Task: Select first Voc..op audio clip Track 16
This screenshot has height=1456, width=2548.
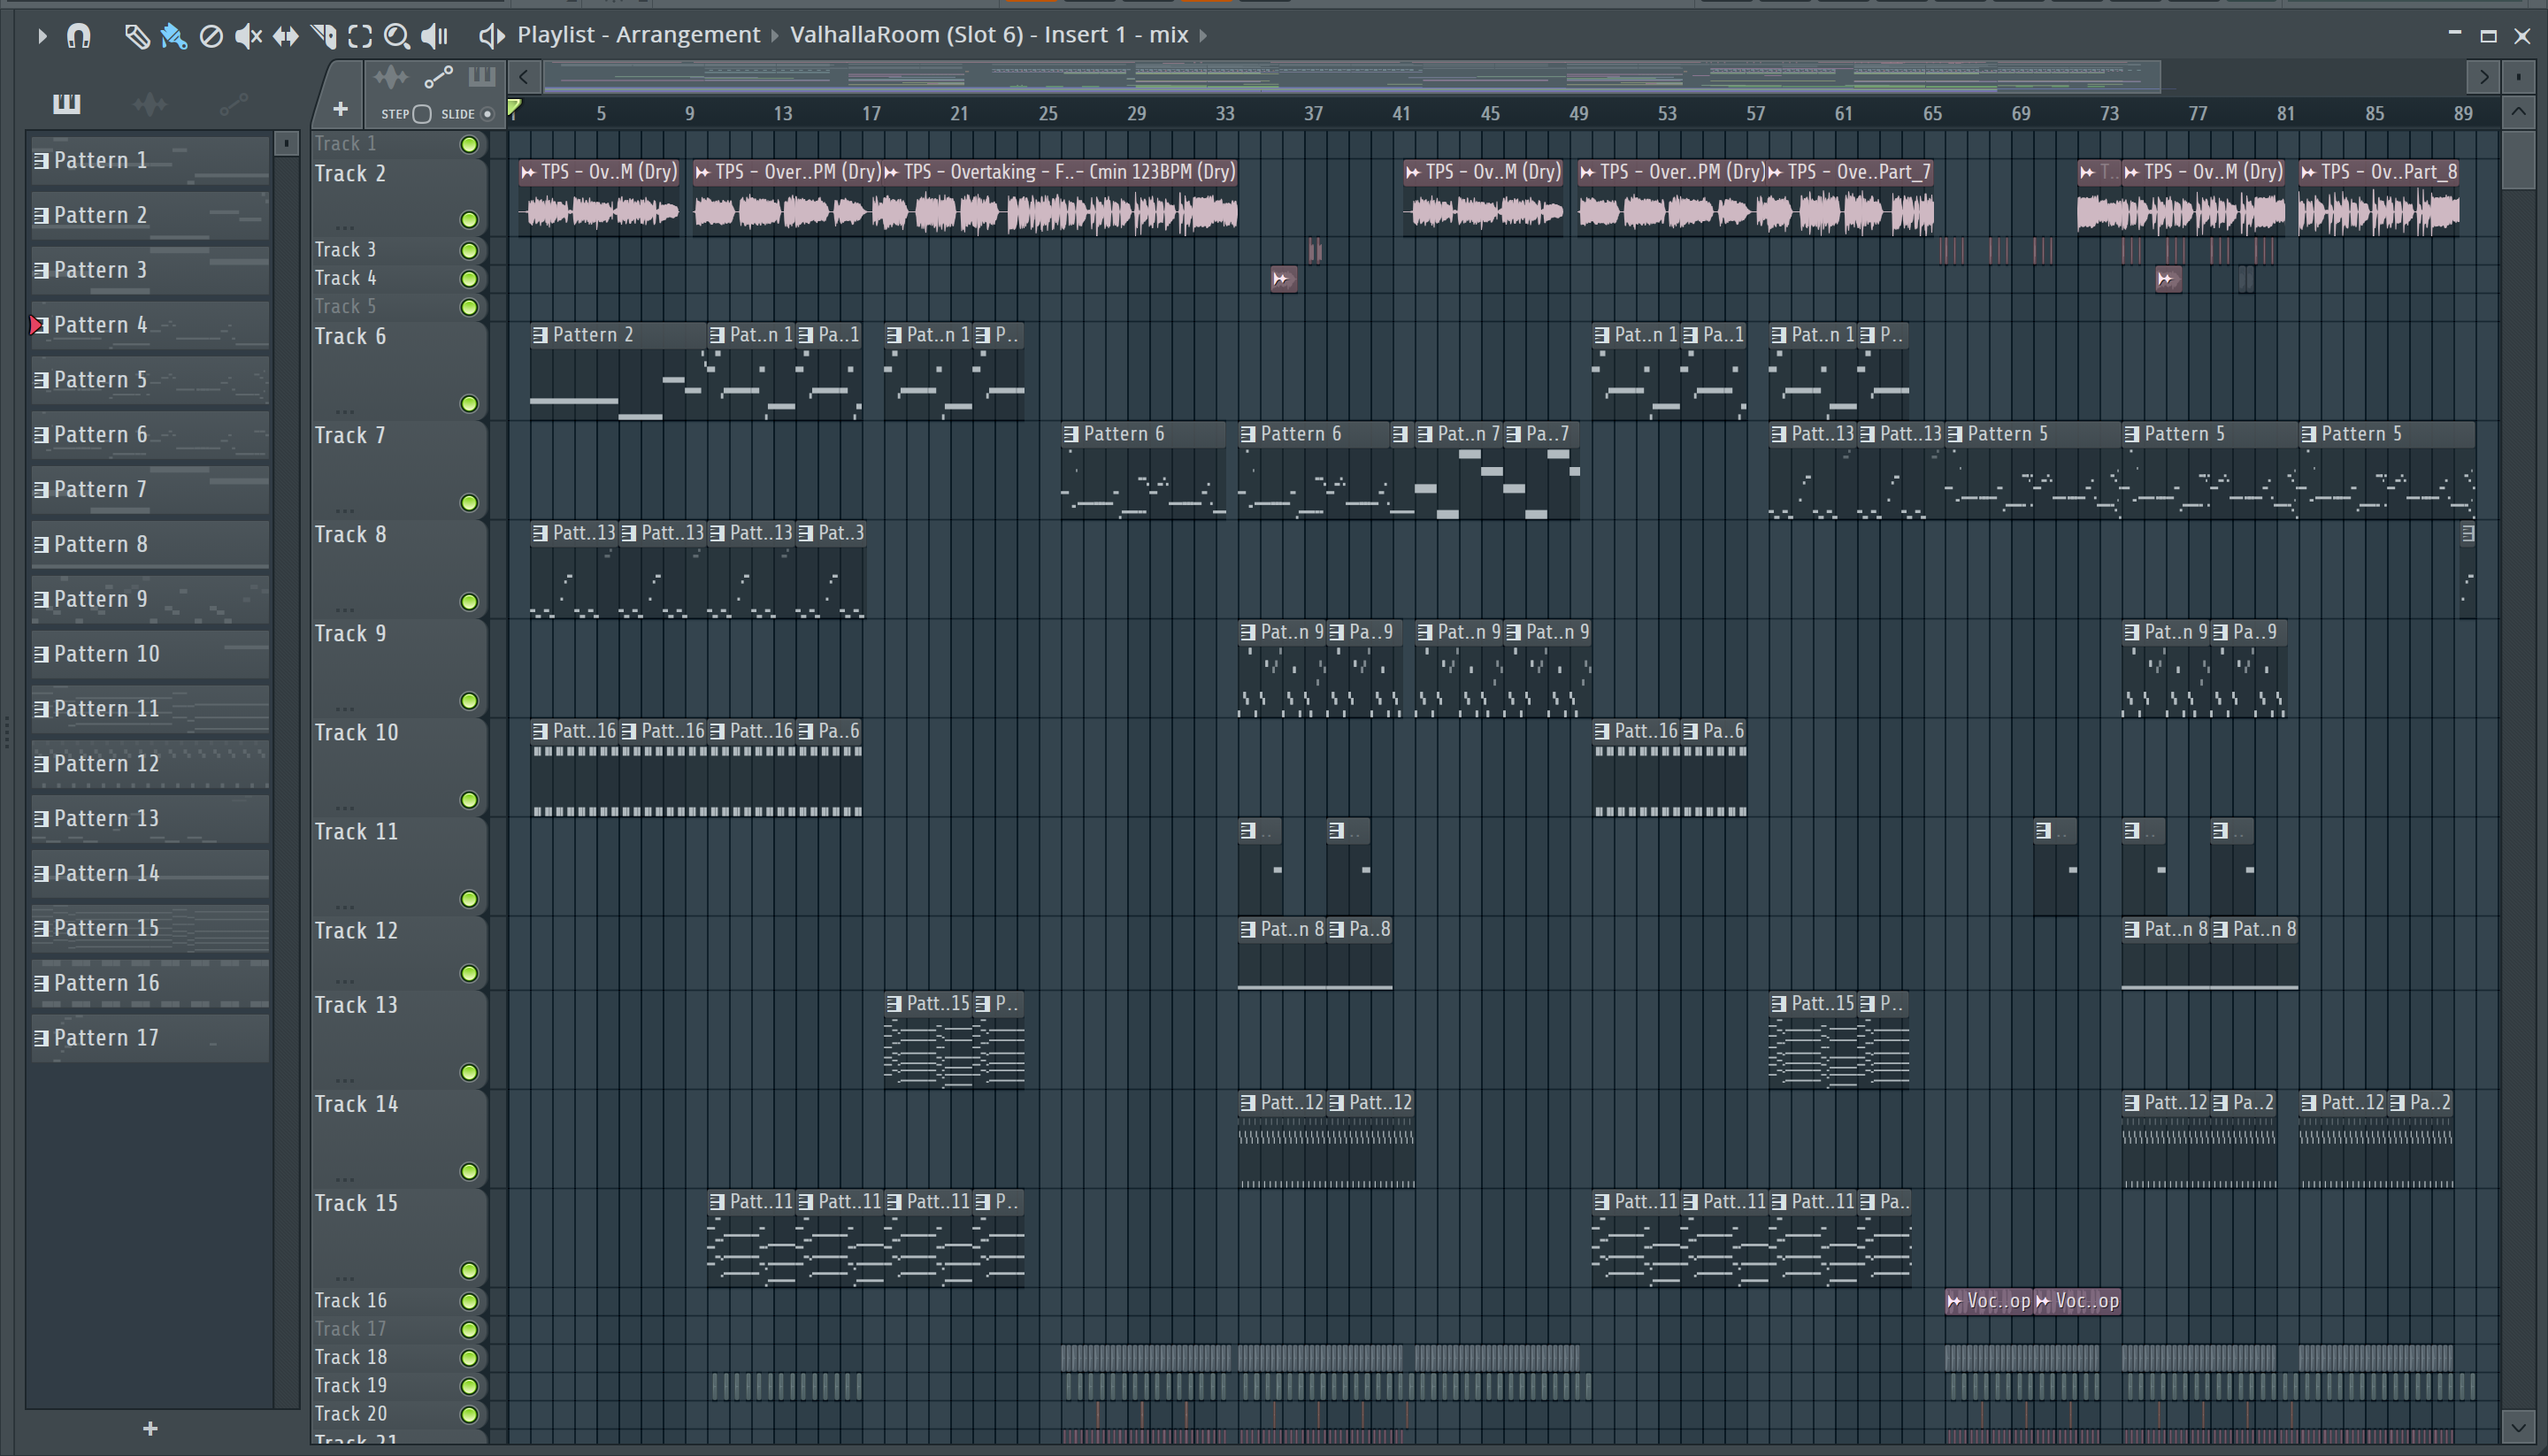Action: coord(1989,1301)
